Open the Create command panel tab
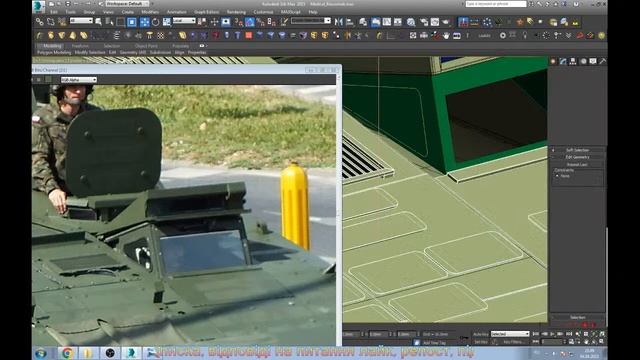The image size is (640, 360). [553, 61]
